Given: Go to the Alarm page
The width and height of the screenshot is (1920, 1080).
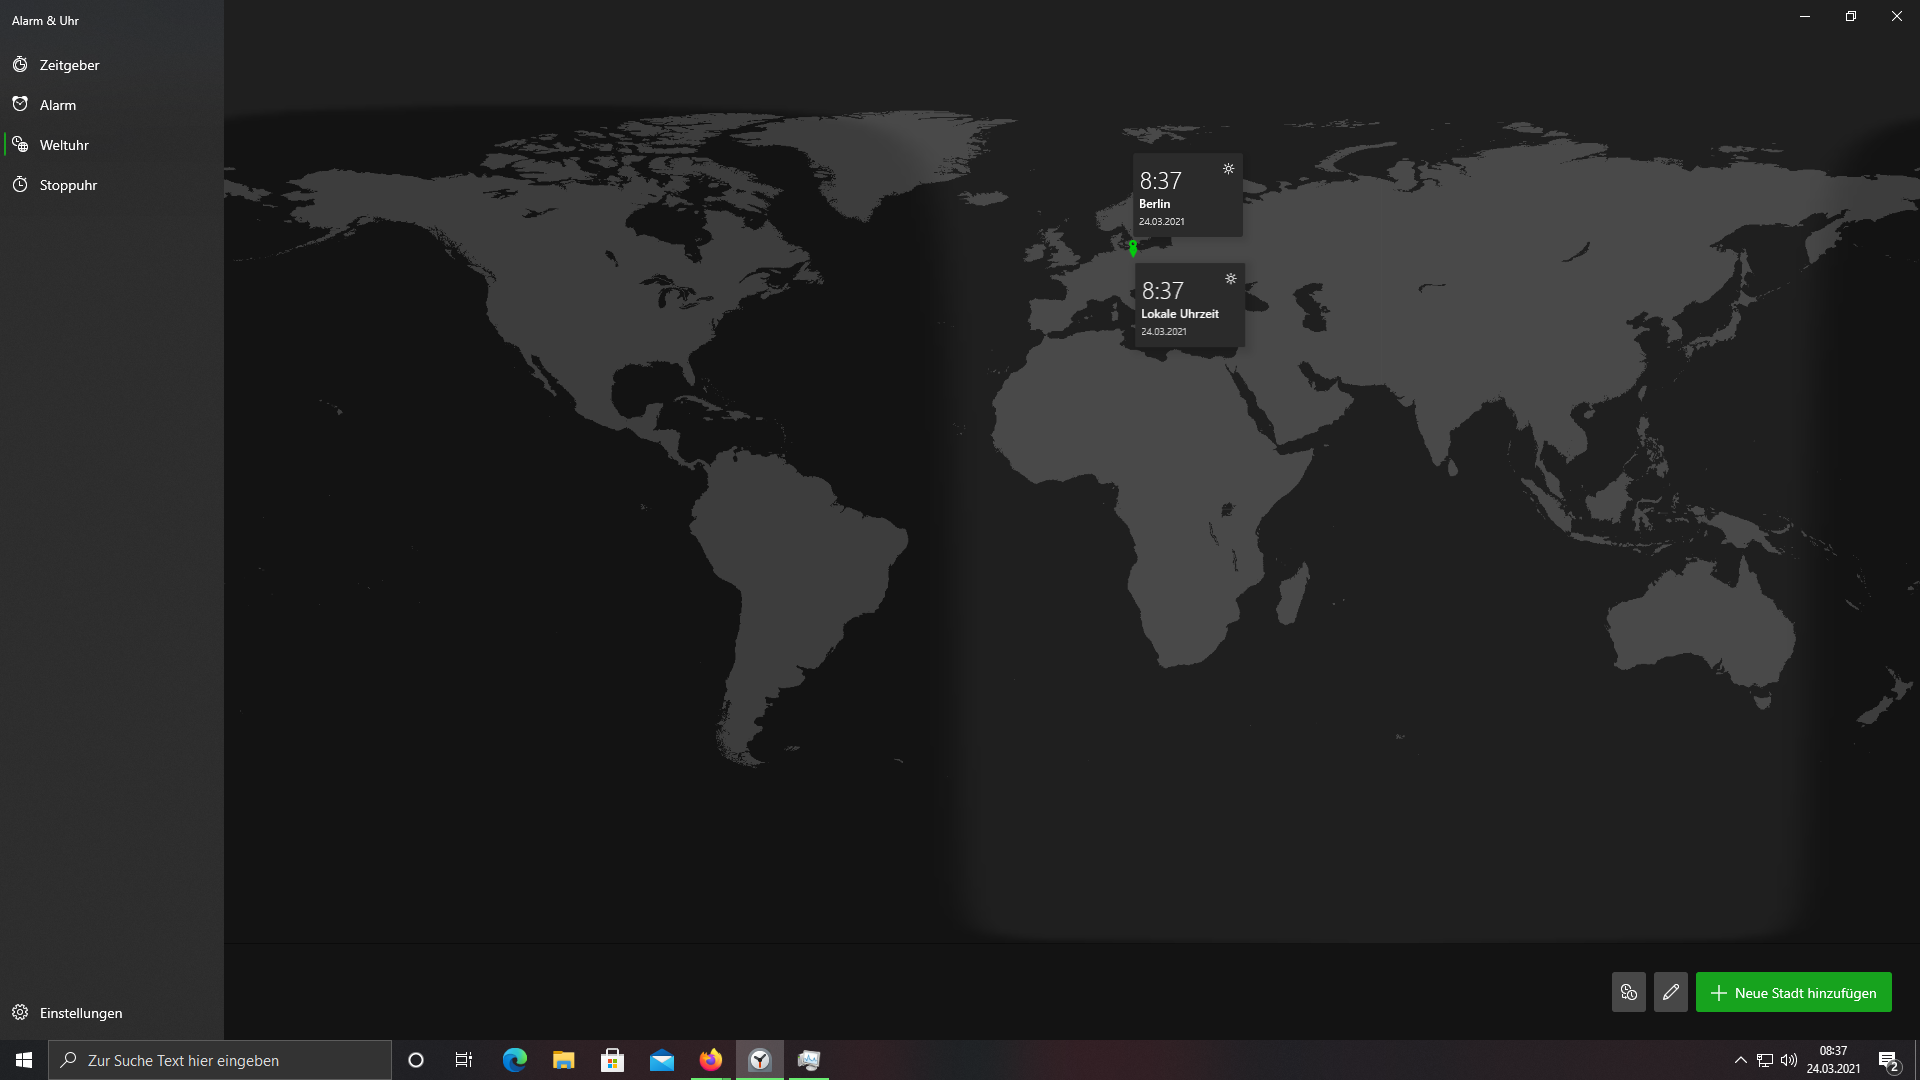Looking at the screenshot, I should pos(57,105).
